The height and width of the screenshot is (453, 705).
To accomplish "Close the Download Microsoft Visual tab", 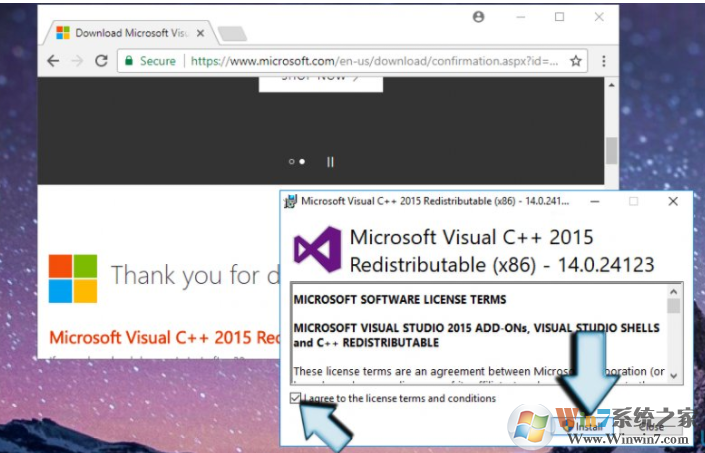I will click(200, 33).
